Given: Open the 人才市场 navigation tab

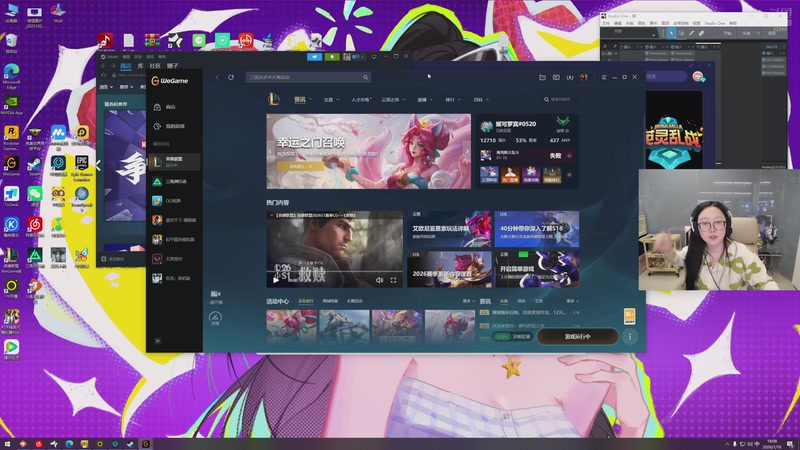Looking at the screenshot, I should point(360,99).
